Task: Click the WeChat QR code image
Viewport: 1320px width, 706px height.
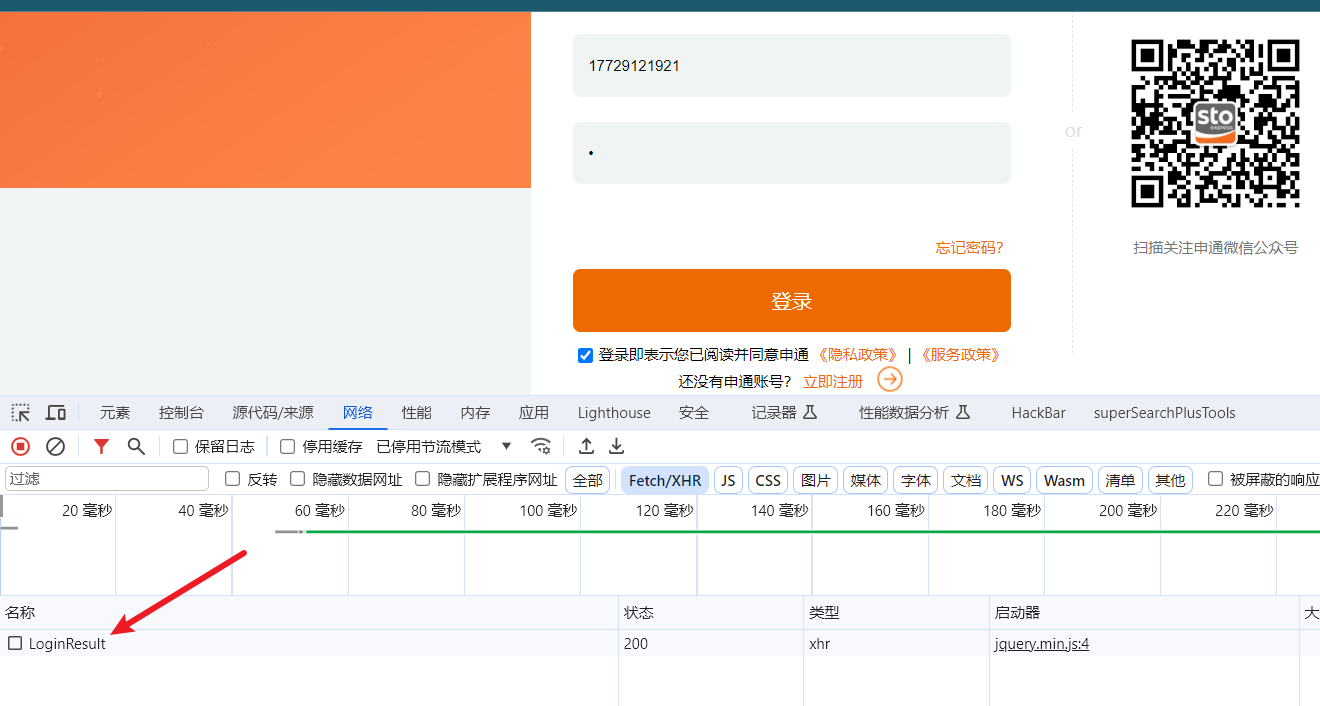Action: click(1215, 124)
